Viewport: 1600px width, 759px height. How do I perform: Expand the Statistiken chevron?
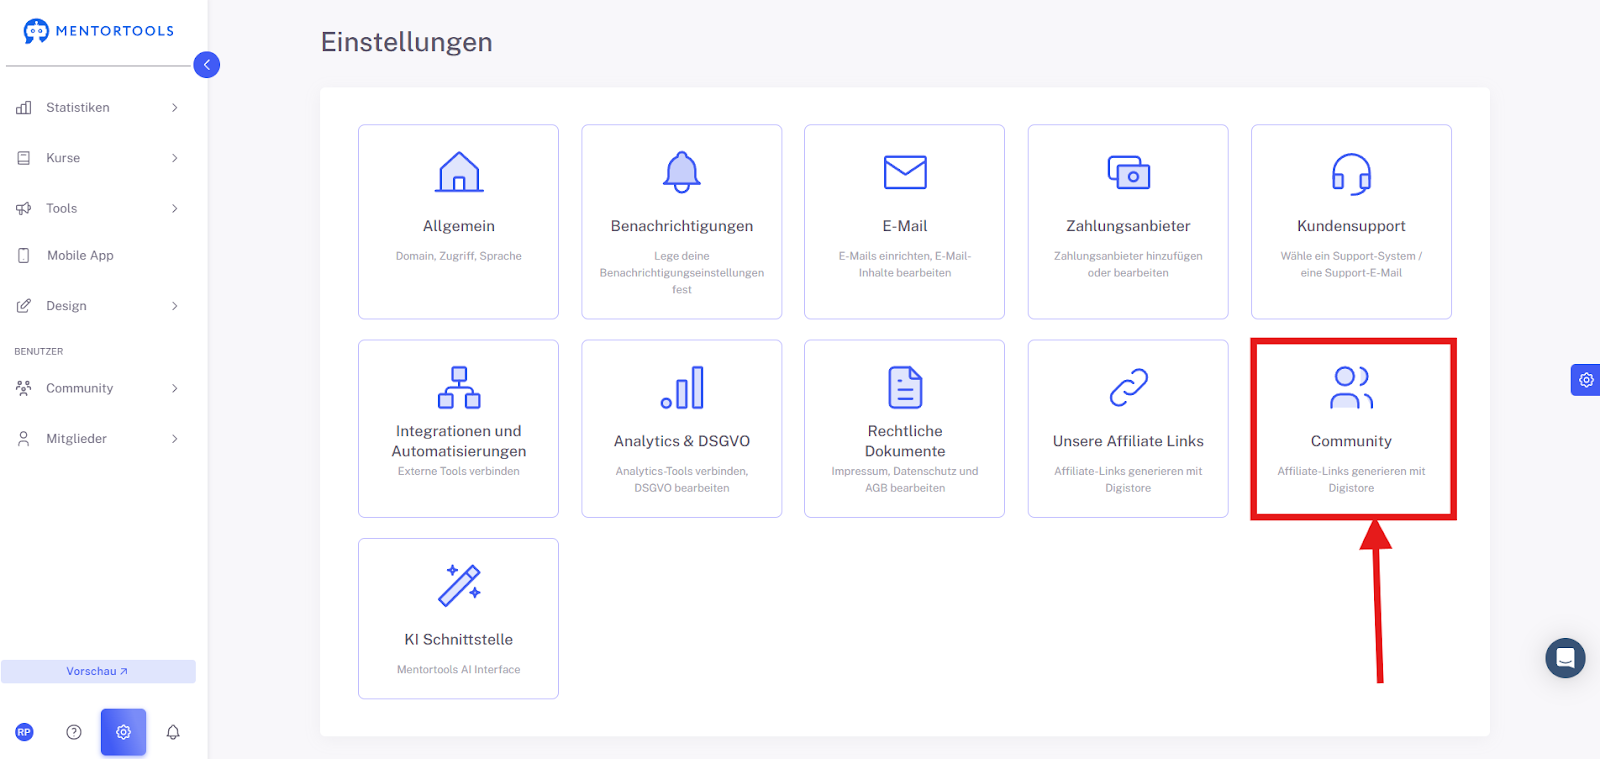[175, 108]
